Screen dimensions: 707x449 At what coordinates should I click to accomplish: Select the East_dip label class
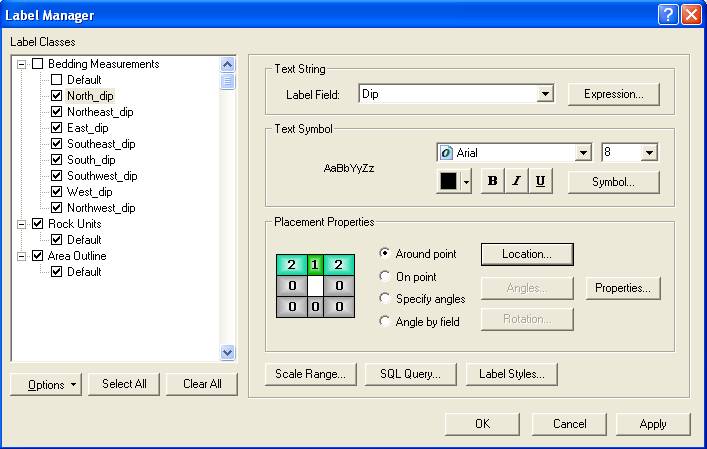pos(88,128)
